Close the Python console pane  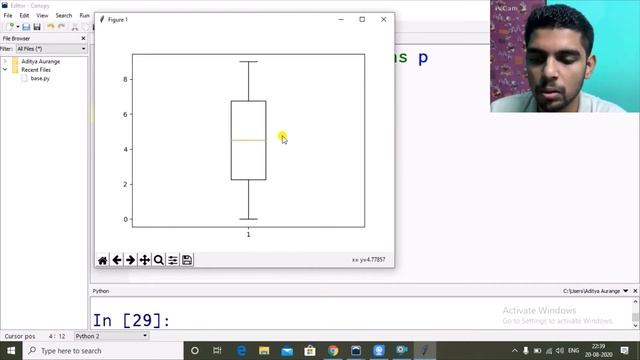(635, 291)
